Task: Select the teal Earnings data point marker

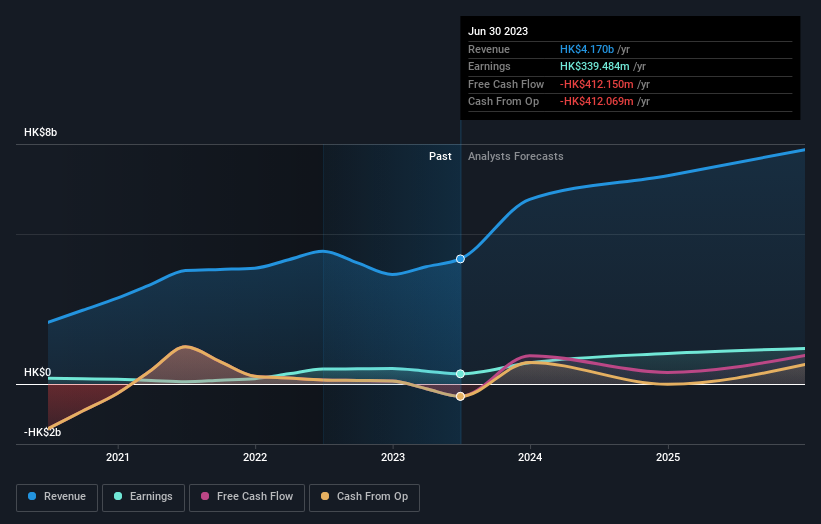Action: [460, 374]
